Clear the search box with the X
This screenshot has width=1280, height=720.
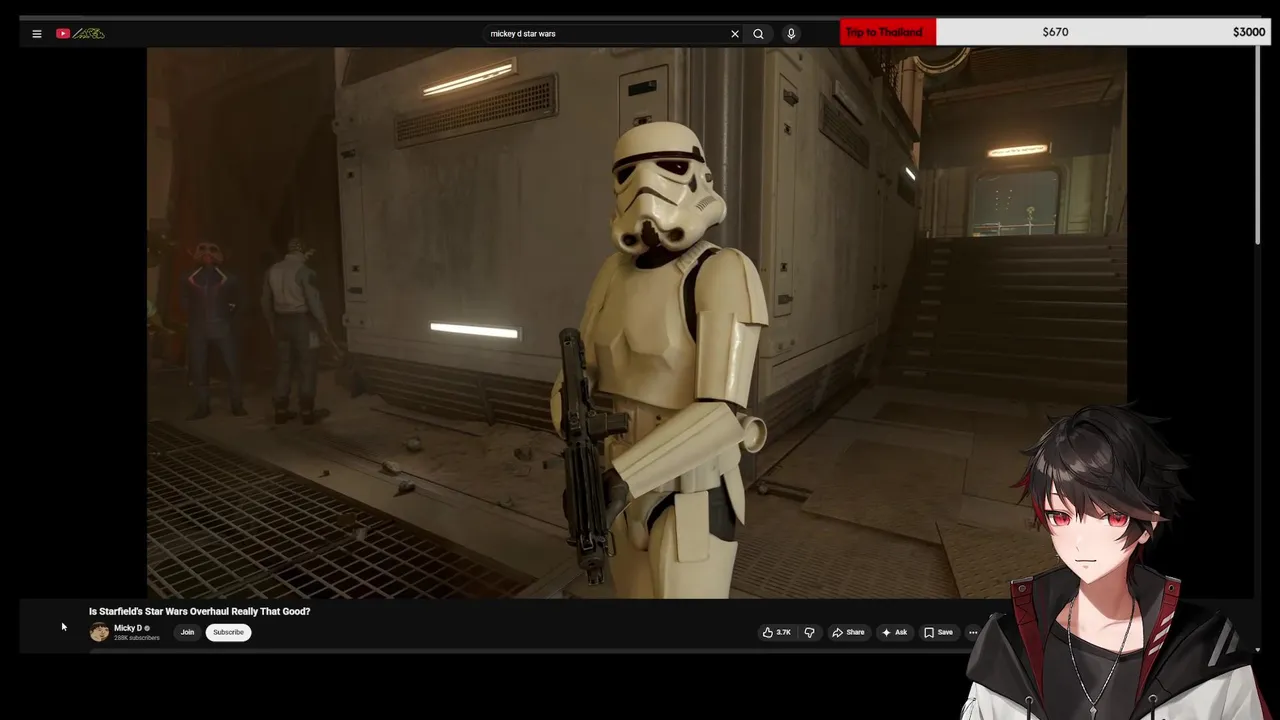click(735, 34)
